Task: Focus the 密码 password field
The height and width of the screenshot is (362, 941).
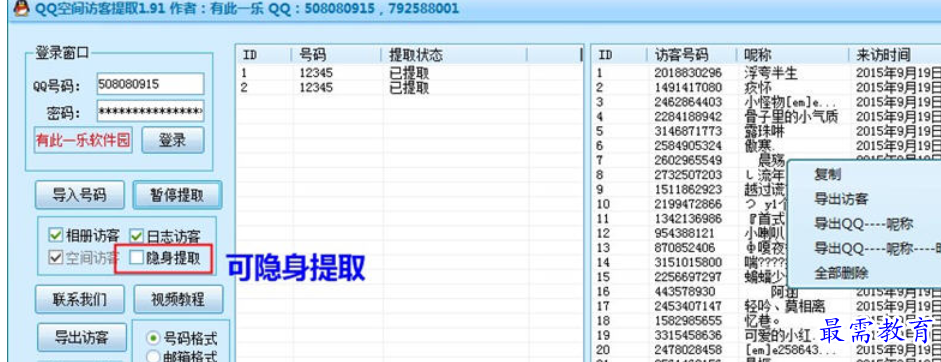Action: coord(150,112)
